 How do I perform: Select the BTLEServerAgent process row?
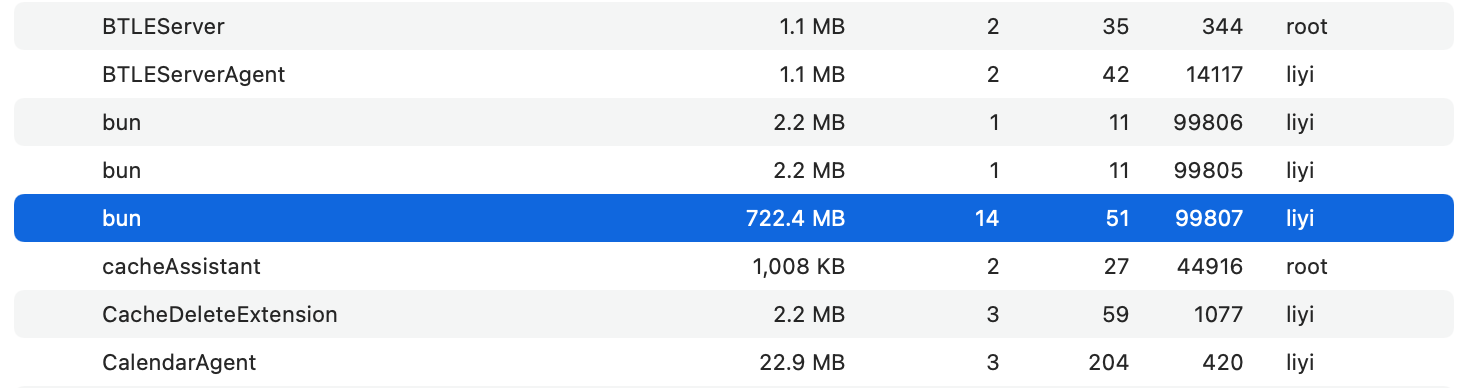(734, 74)
